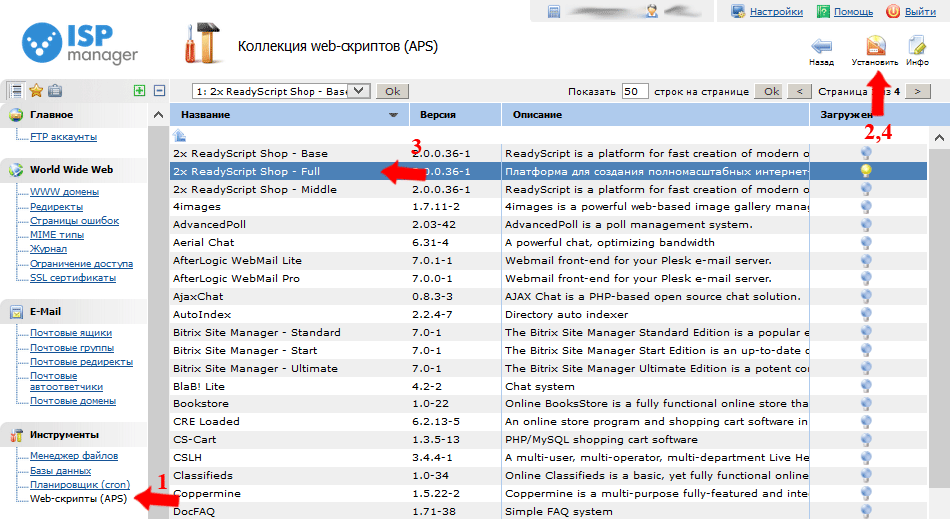The image size is (950, 519).
Task: Open FTP аккаунты in sidebar
Action: tap(64, 137)
